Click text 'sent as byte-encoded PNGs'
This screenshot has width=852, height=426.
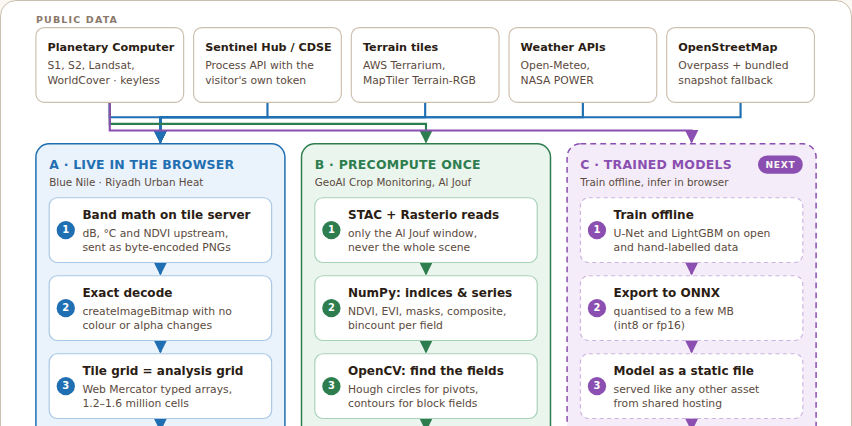tap(156, 248)
